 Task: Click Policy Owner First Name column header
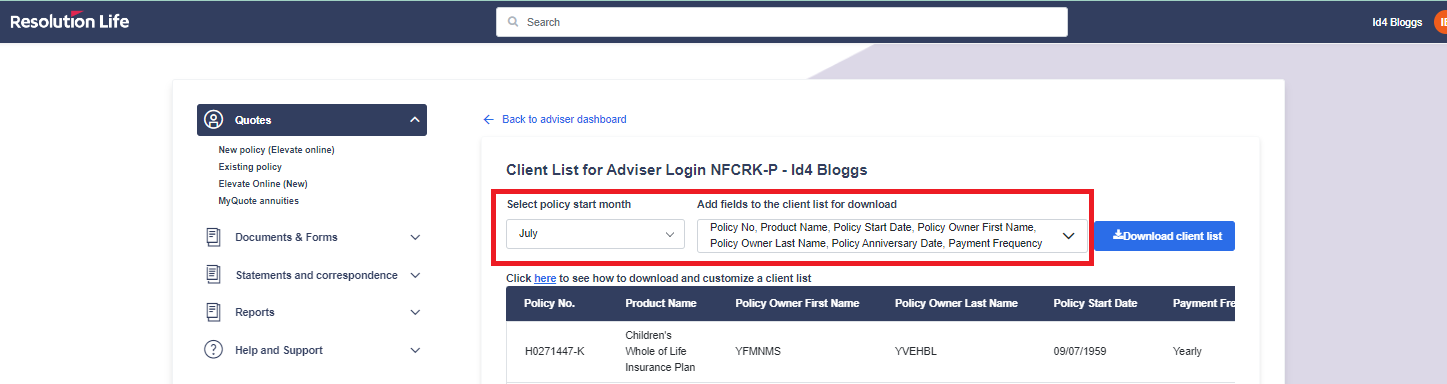[797, 303]
